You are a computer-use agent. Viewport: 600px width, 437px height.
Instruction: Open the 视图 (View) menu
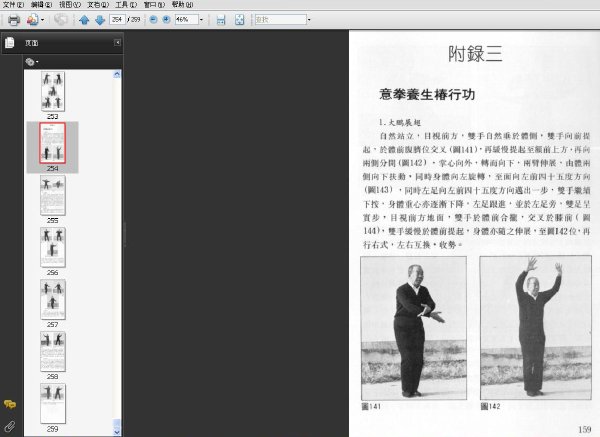pyautogui.click(x=70, y=5)
